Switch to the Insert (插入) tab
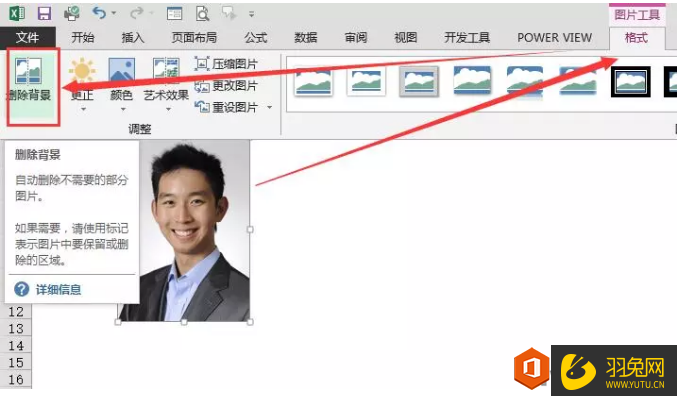The width and height of the screenshot is (677, 396). pyautogui.click(x=133, y=38)
